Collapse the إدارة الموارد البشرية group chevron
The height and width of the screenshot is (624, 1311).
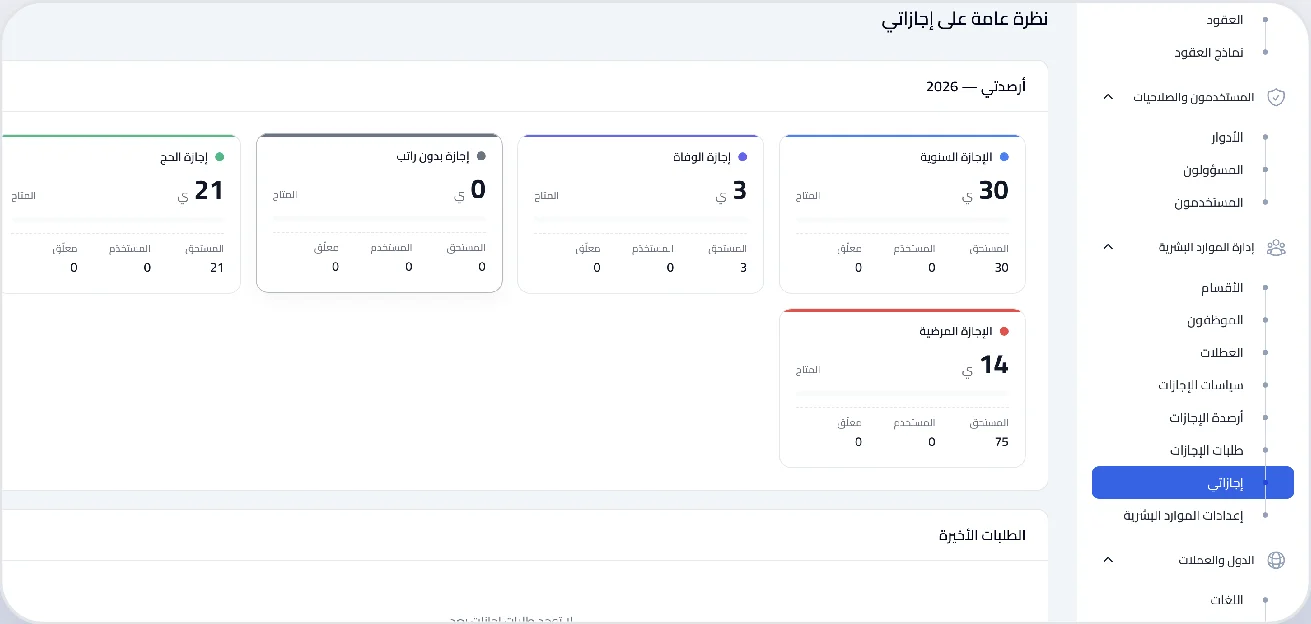(1107, 247)
